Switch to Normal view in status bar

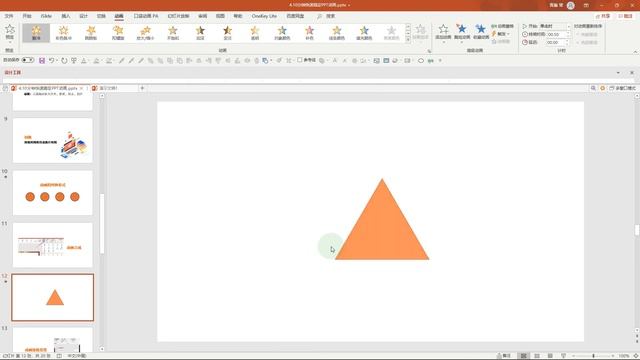(523, 356)
